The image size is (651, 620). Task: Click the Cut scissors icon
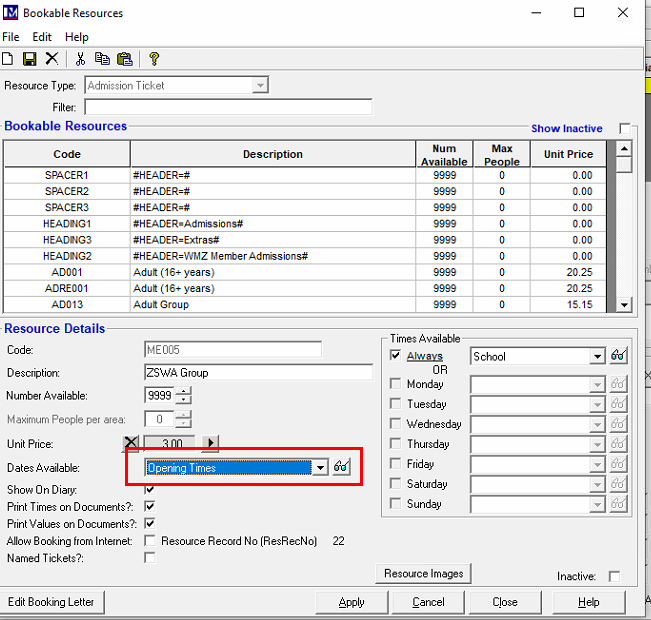81,59
